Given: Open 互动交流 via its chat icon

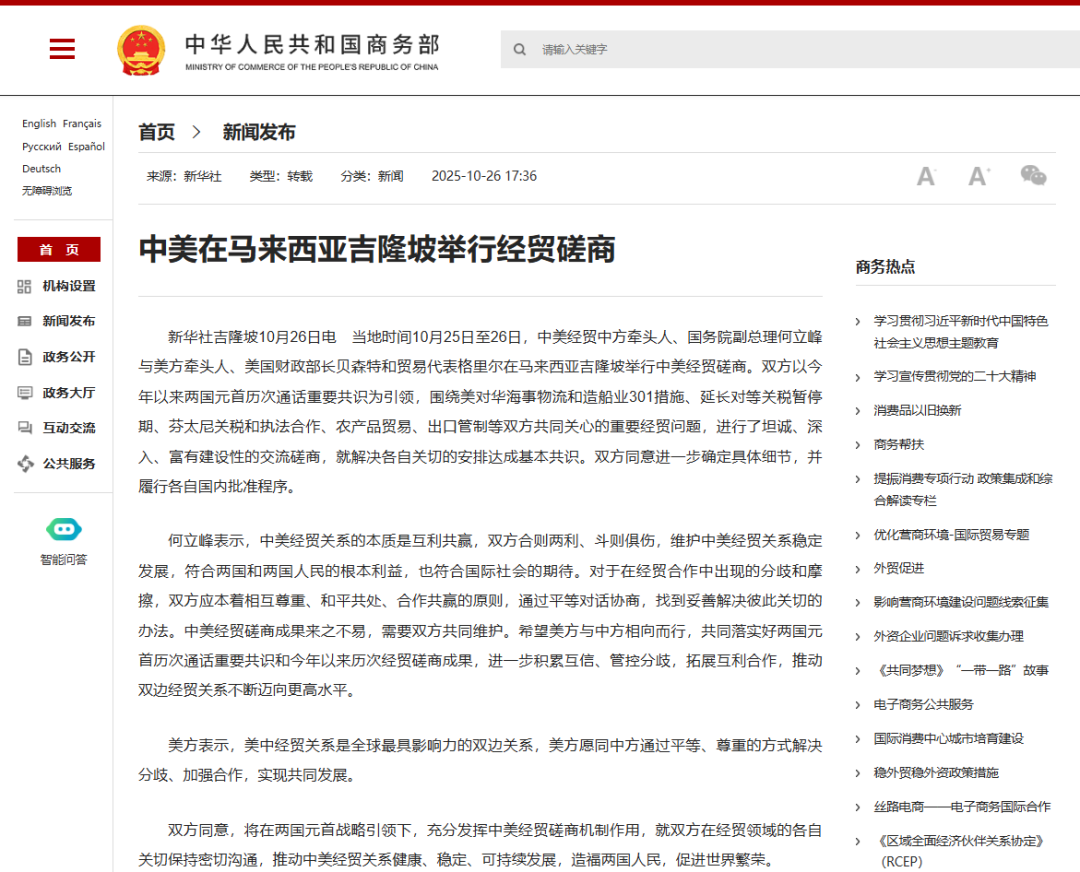Looking at the screenshot, I should 23,427.
